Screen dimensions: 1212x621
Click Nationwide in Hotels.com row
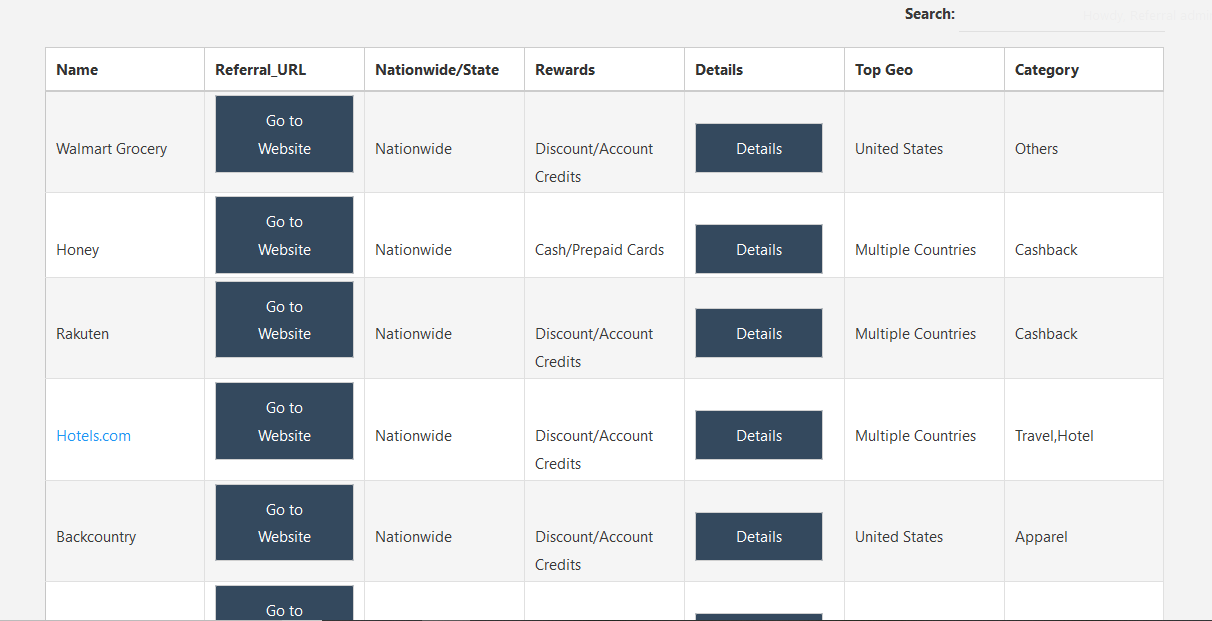click(413, 436)
